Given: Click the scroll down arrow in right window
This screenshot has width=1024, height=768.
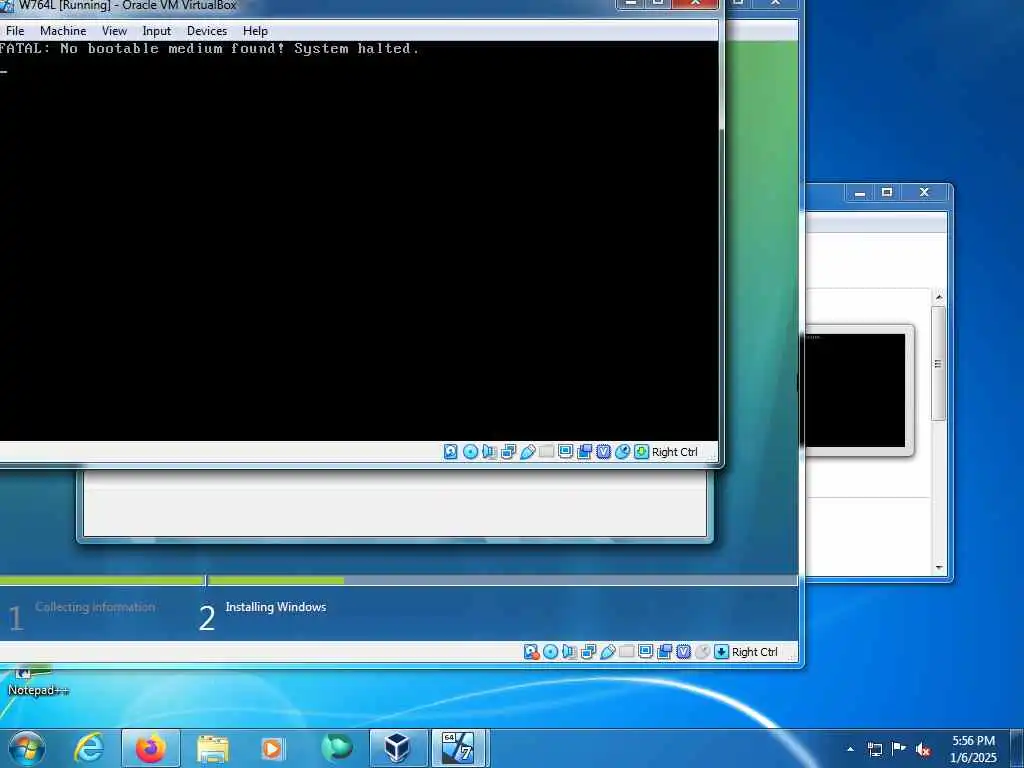Looking at the screenshot, I should (x=938, y=568).
